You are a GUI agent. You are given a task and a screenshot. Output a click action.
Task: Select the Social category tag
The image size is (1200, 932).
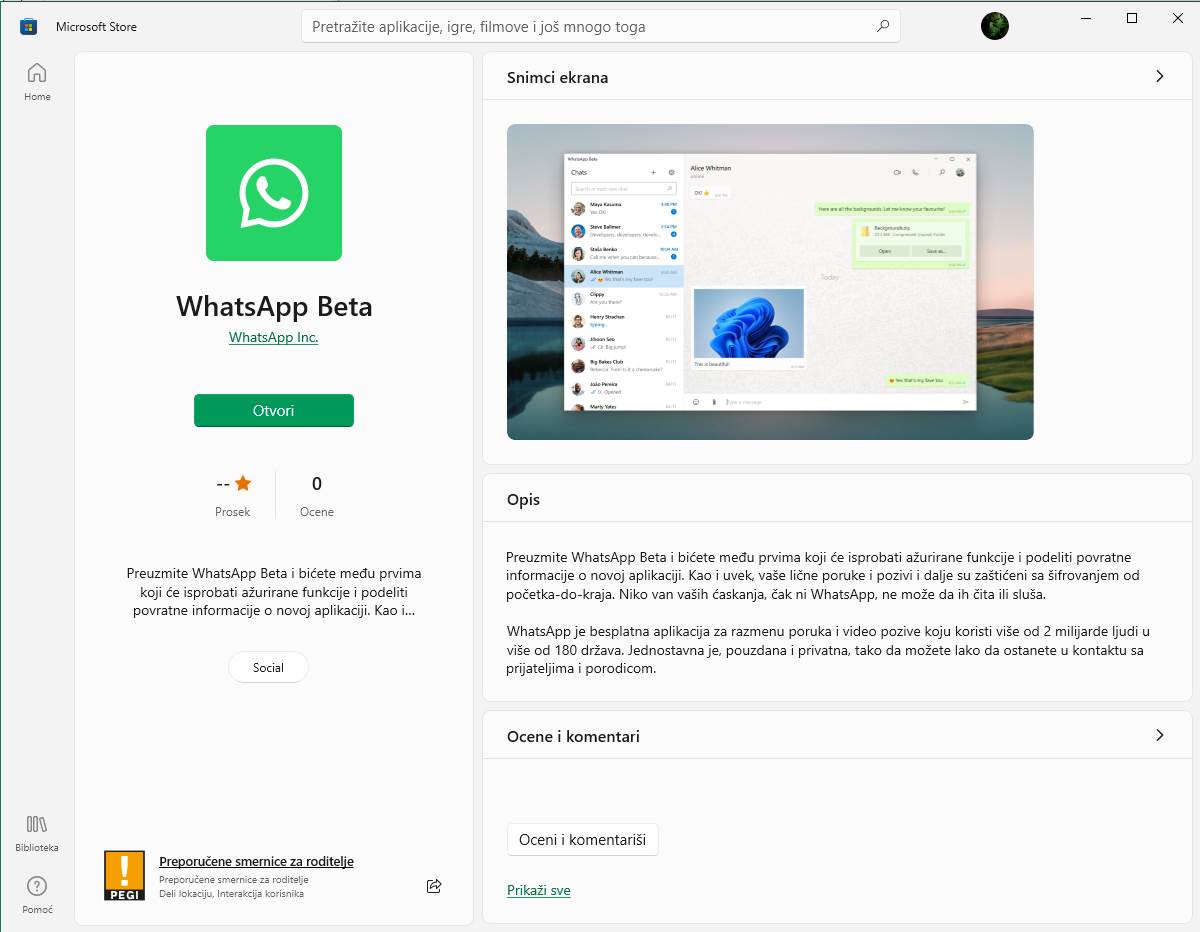pyautogui.click(x=268, y=667)
